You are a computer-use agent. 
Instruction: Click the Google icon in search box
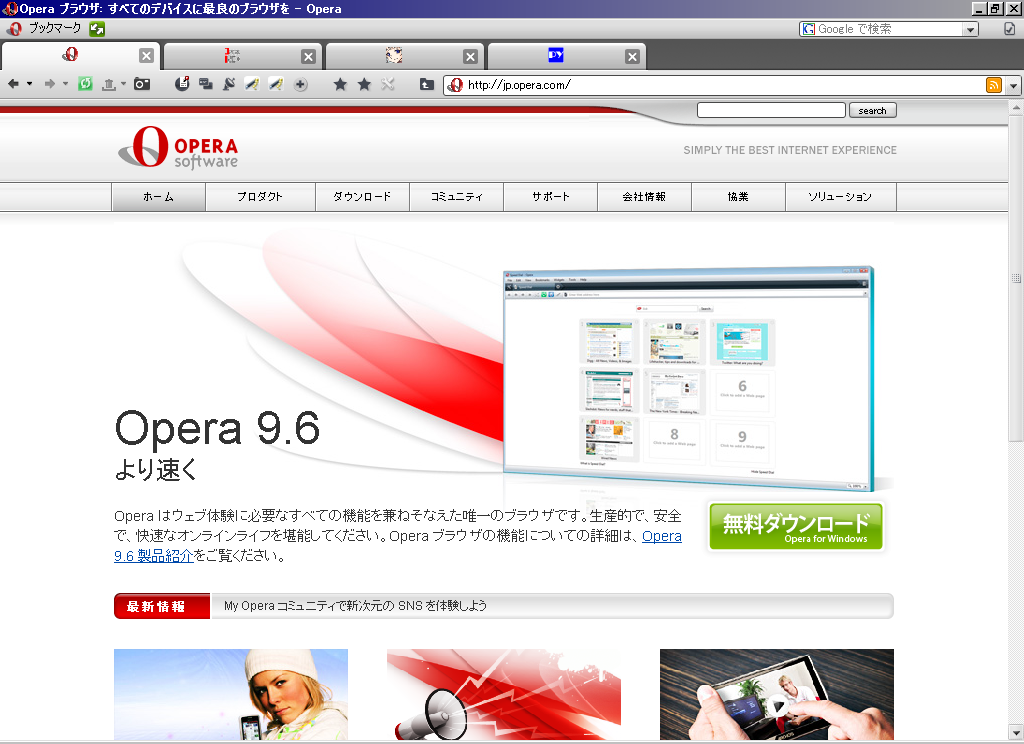808,29
